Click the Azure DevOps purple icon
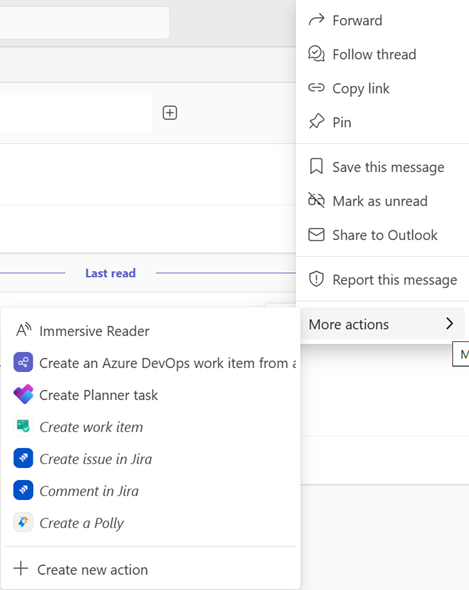The image size is (469, 590). (23, 362)
